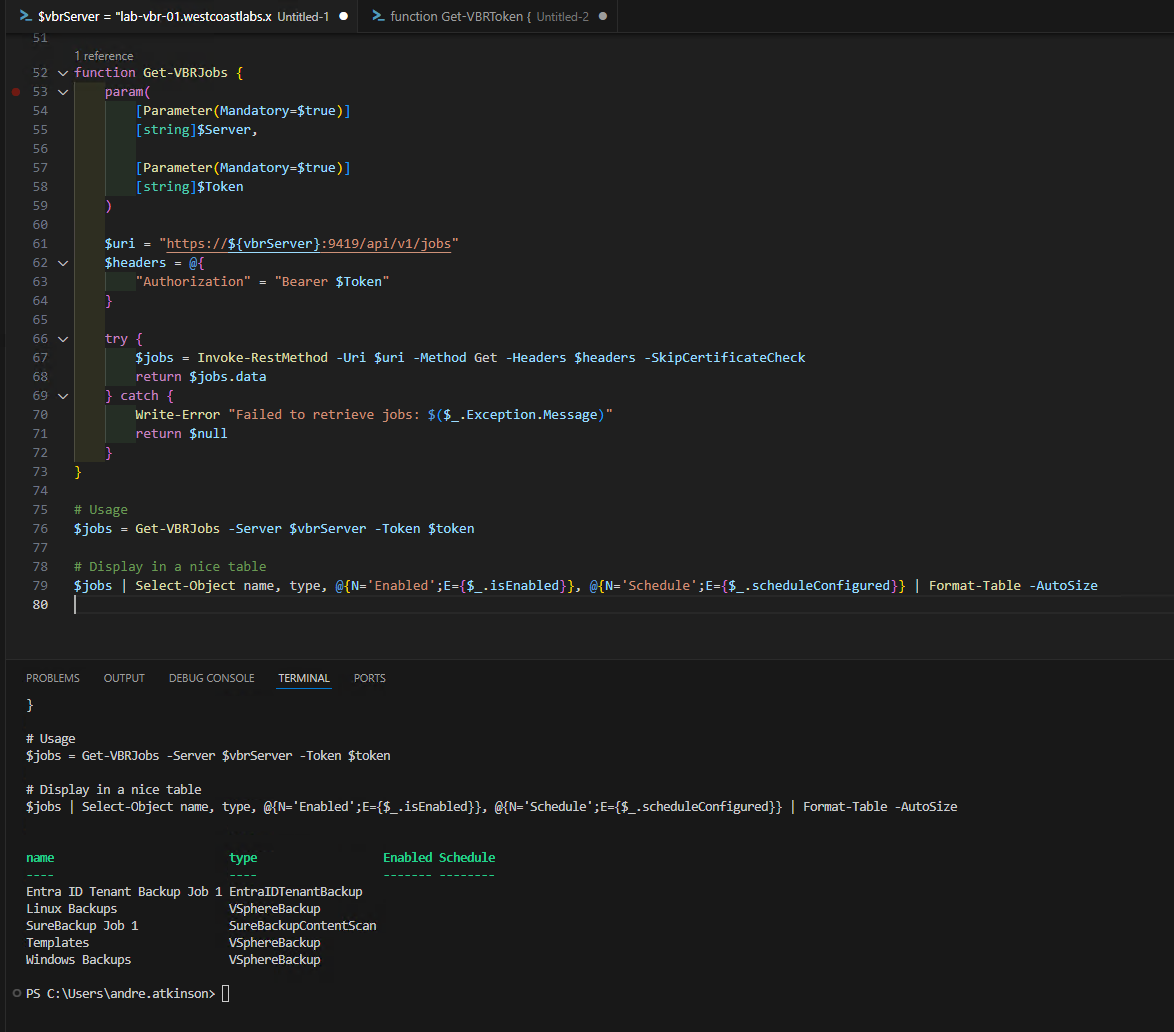
Task: Click the PowerShell icon on the Untitled-1 tab
Action: coord(26,16)
